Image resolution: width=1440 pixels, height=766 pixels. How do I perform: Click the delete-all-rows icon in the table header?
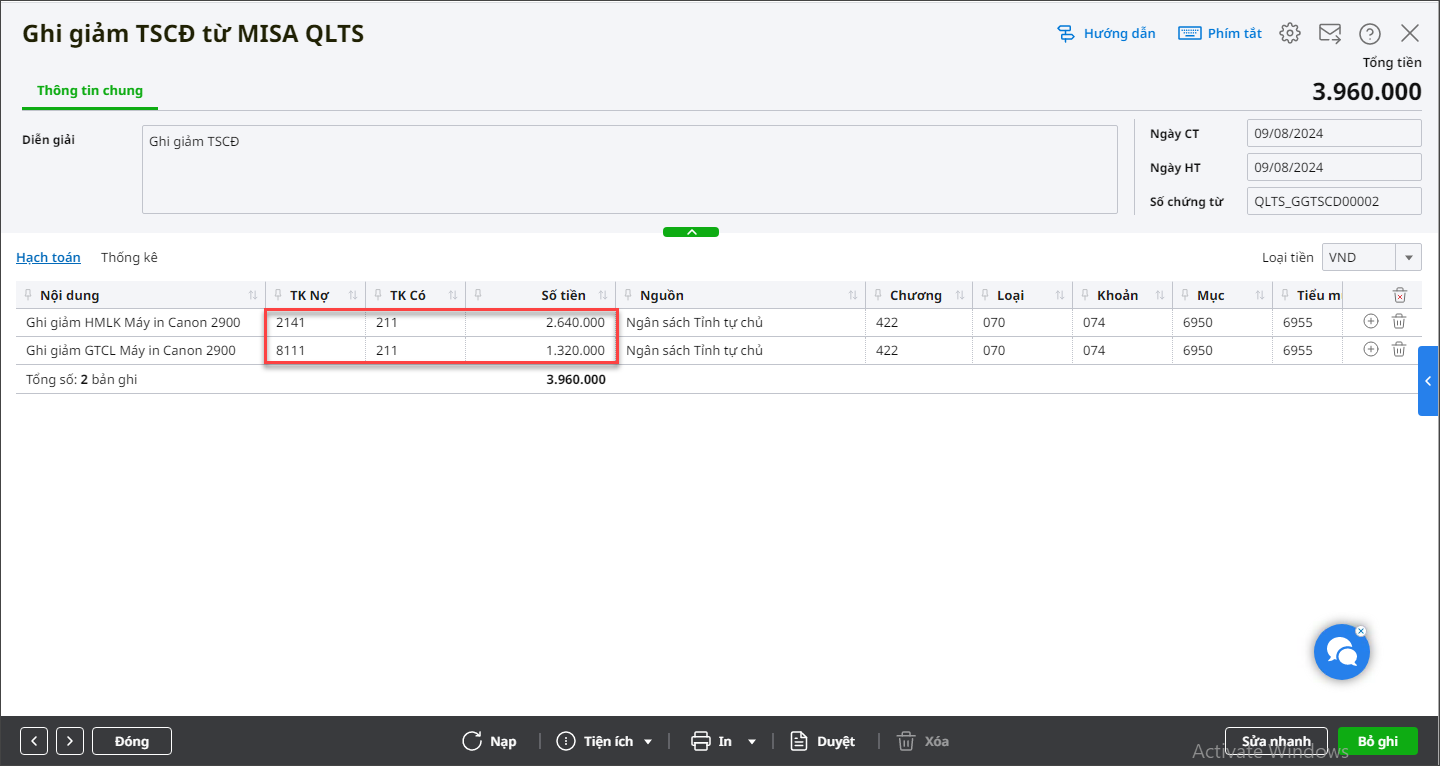(1400, 295)
